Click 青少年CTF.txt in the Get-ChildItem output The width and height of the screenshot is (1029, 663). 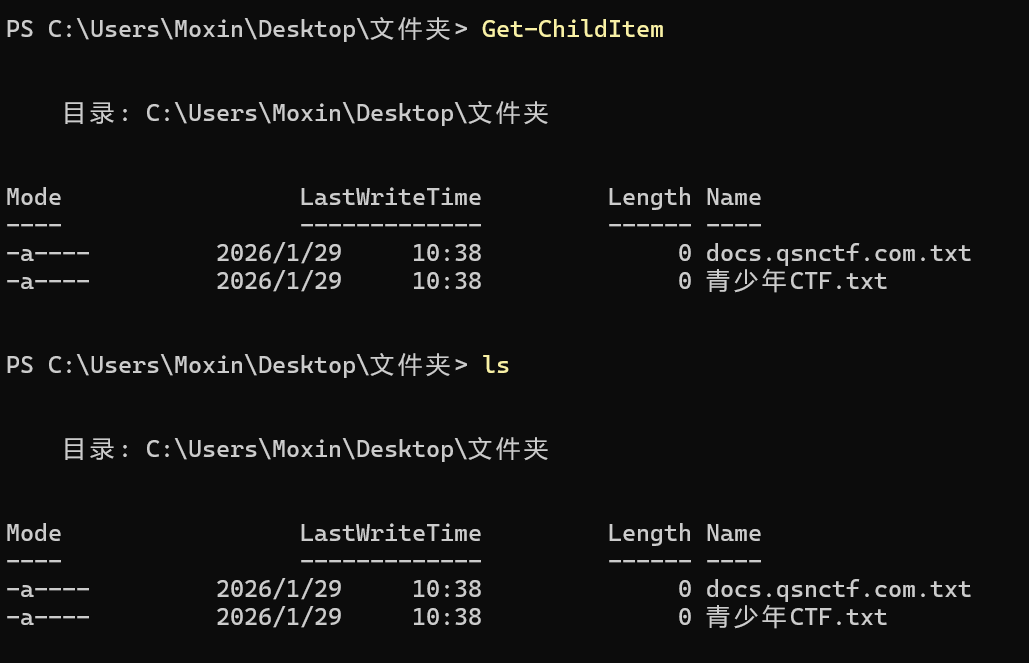click(x=796, y=282)
